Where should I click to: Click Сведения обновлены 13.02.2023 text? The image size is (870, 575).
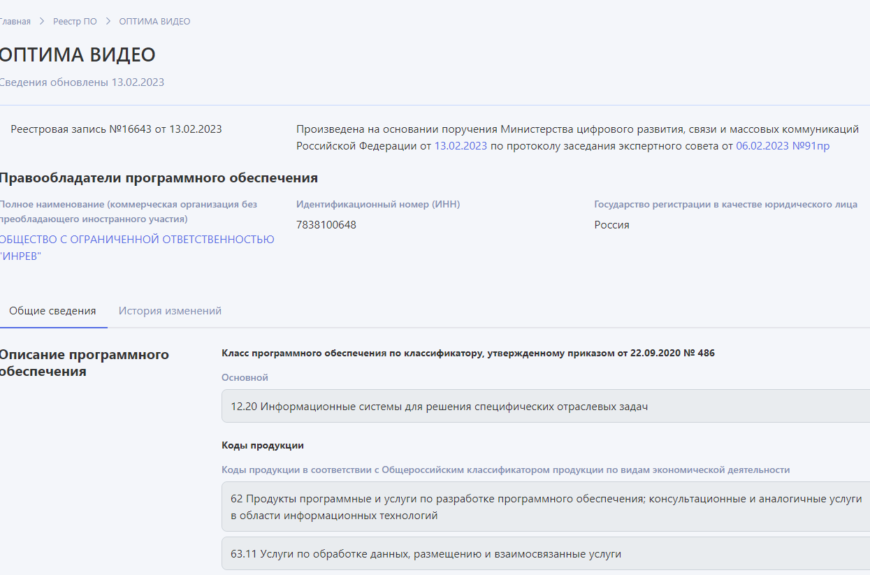[x=82, y=82]
